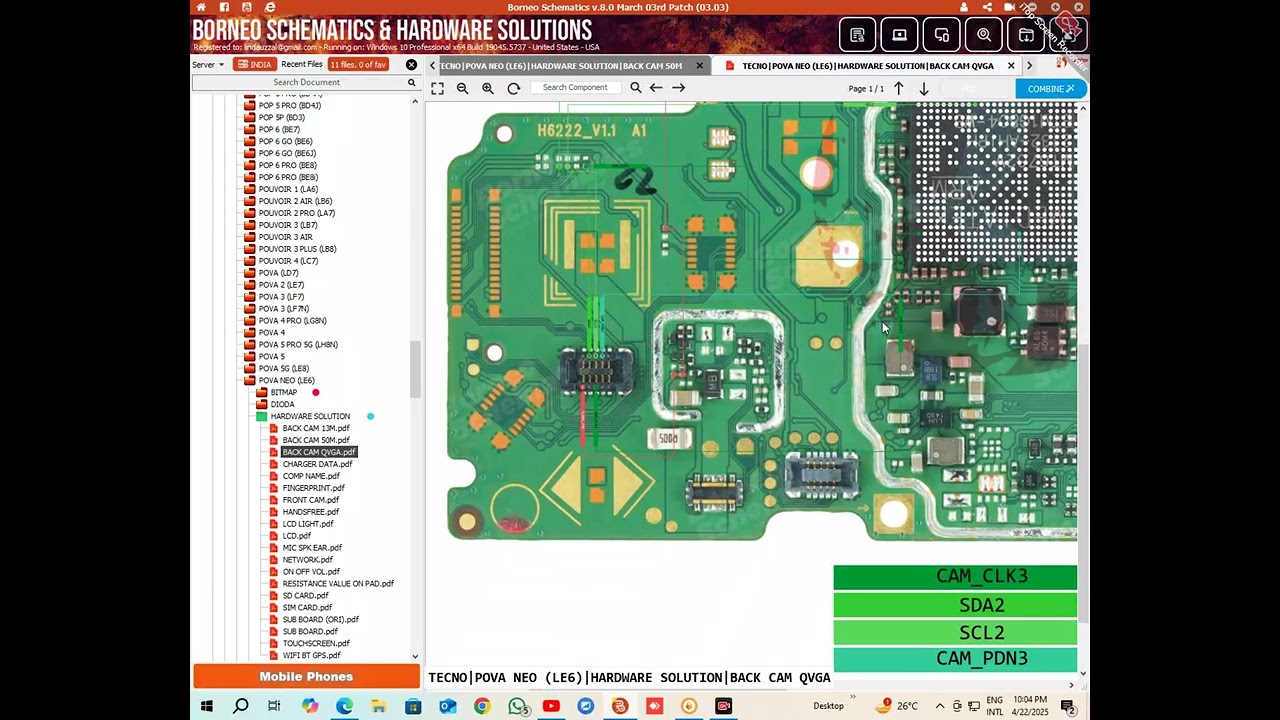Viewport: 1280px width, 720px height.
Task: Open RESISTANCE VALUE ON PAD.pdf
Action: click(x=338, y=583)
